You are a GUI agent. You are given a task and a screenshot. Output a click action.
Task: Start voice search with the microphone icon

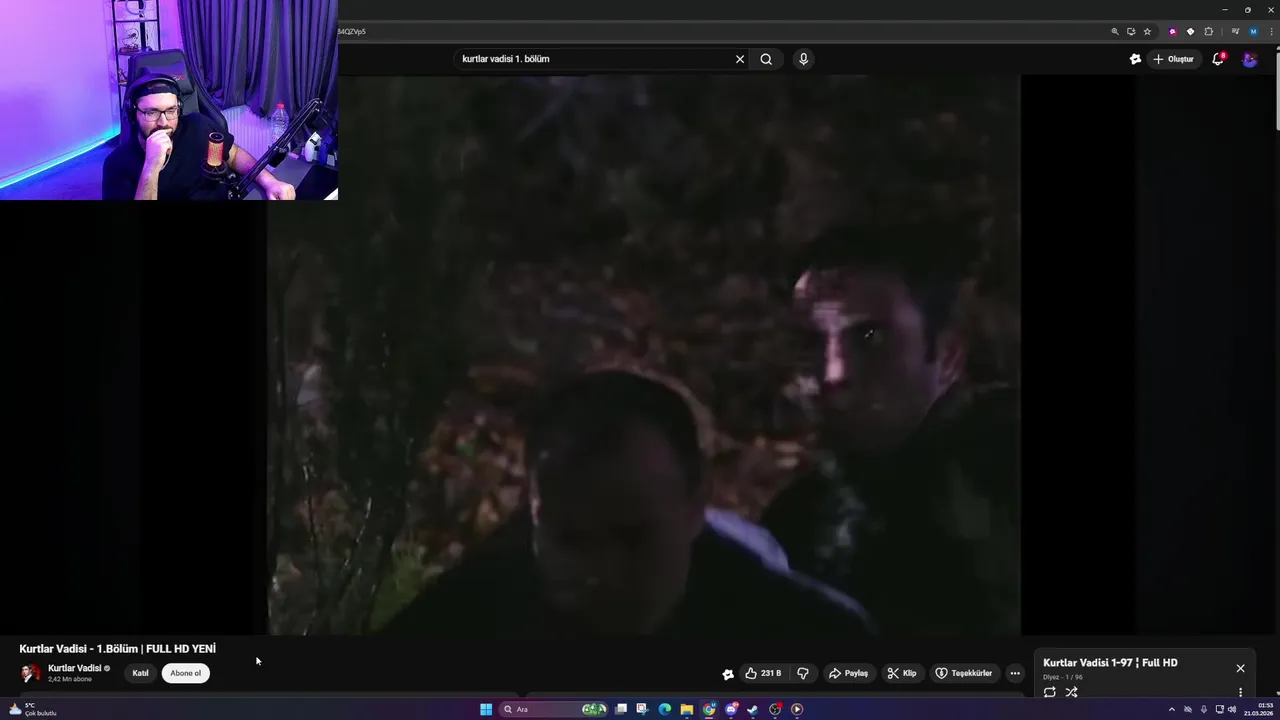click(x=803, y=59)
